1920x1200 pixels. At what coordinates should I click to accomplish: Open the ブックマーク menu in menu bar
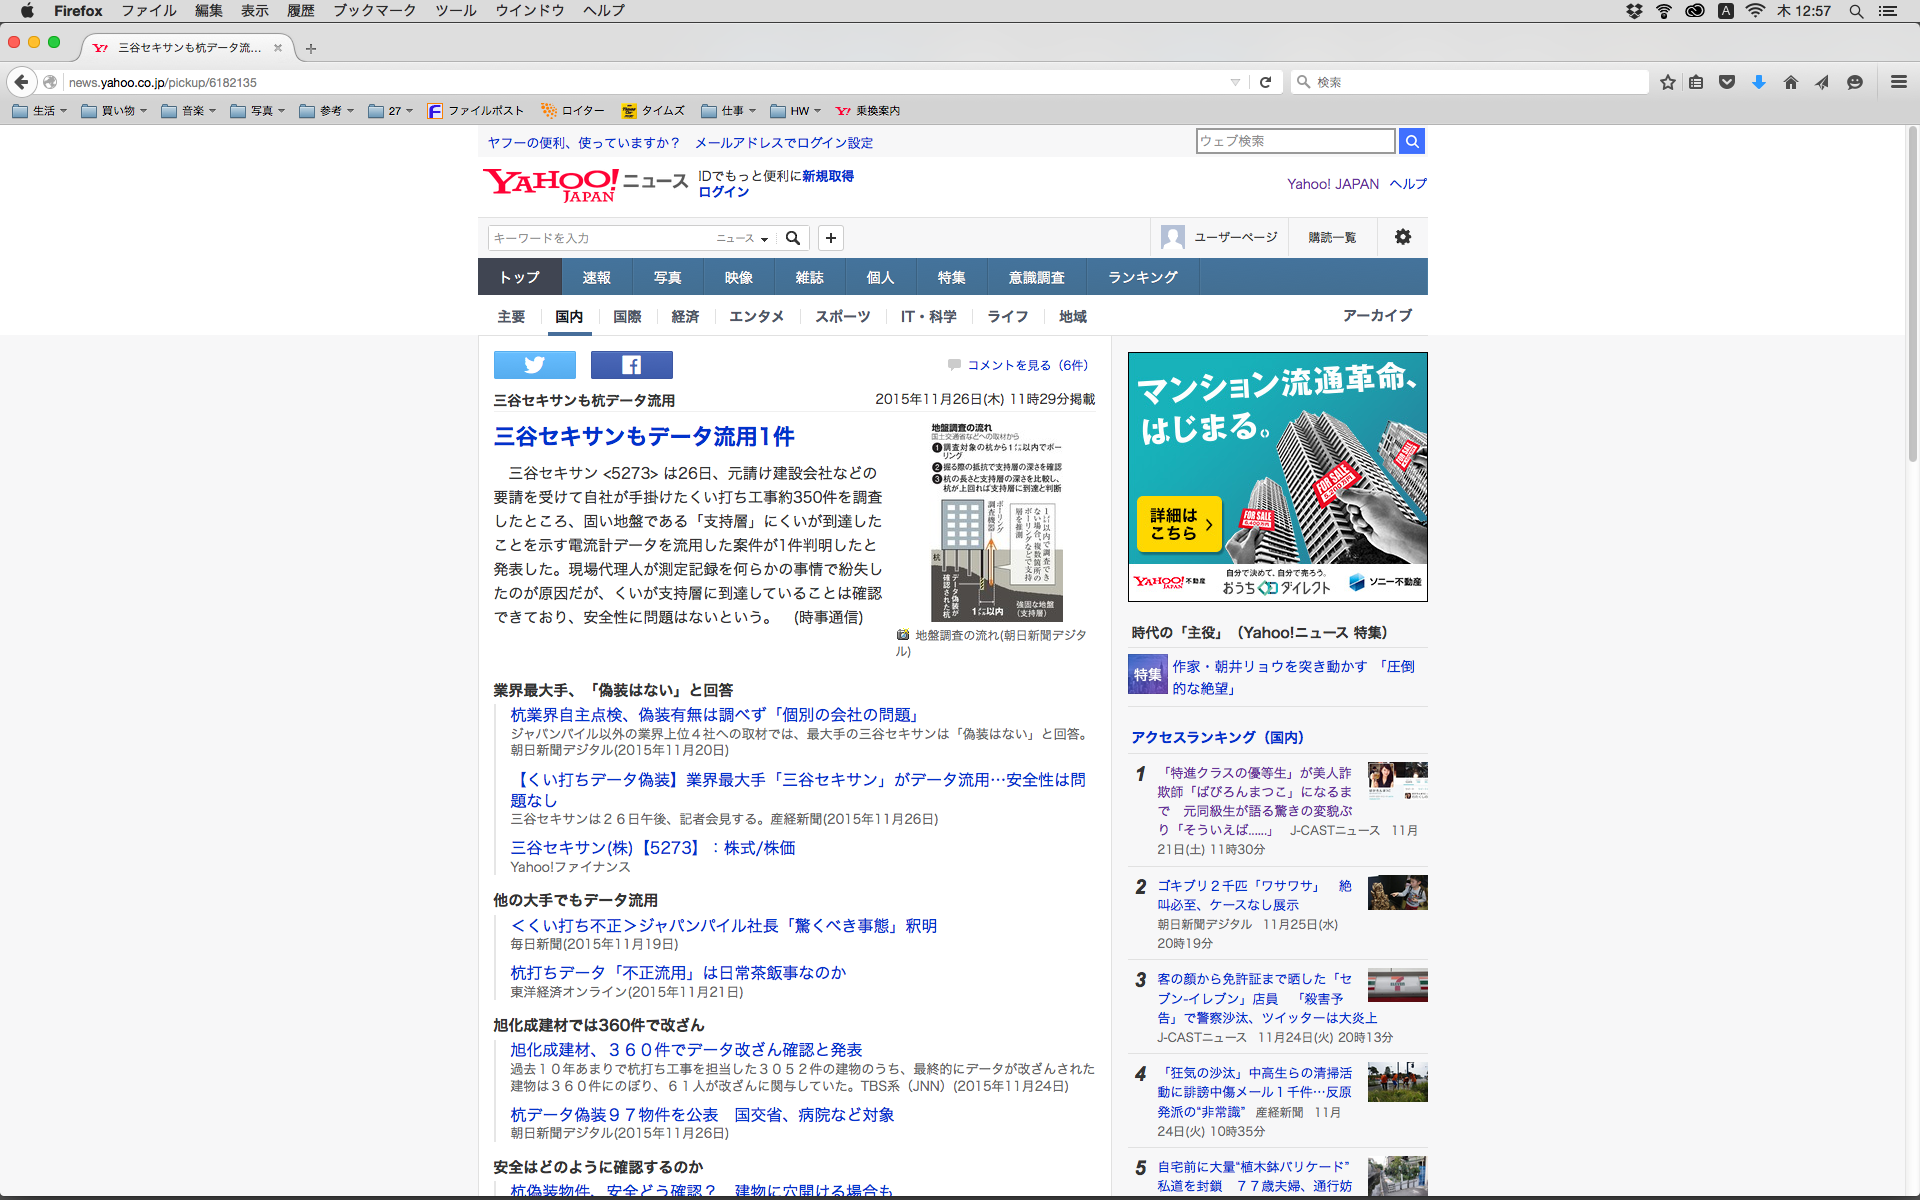click(374, 11)
